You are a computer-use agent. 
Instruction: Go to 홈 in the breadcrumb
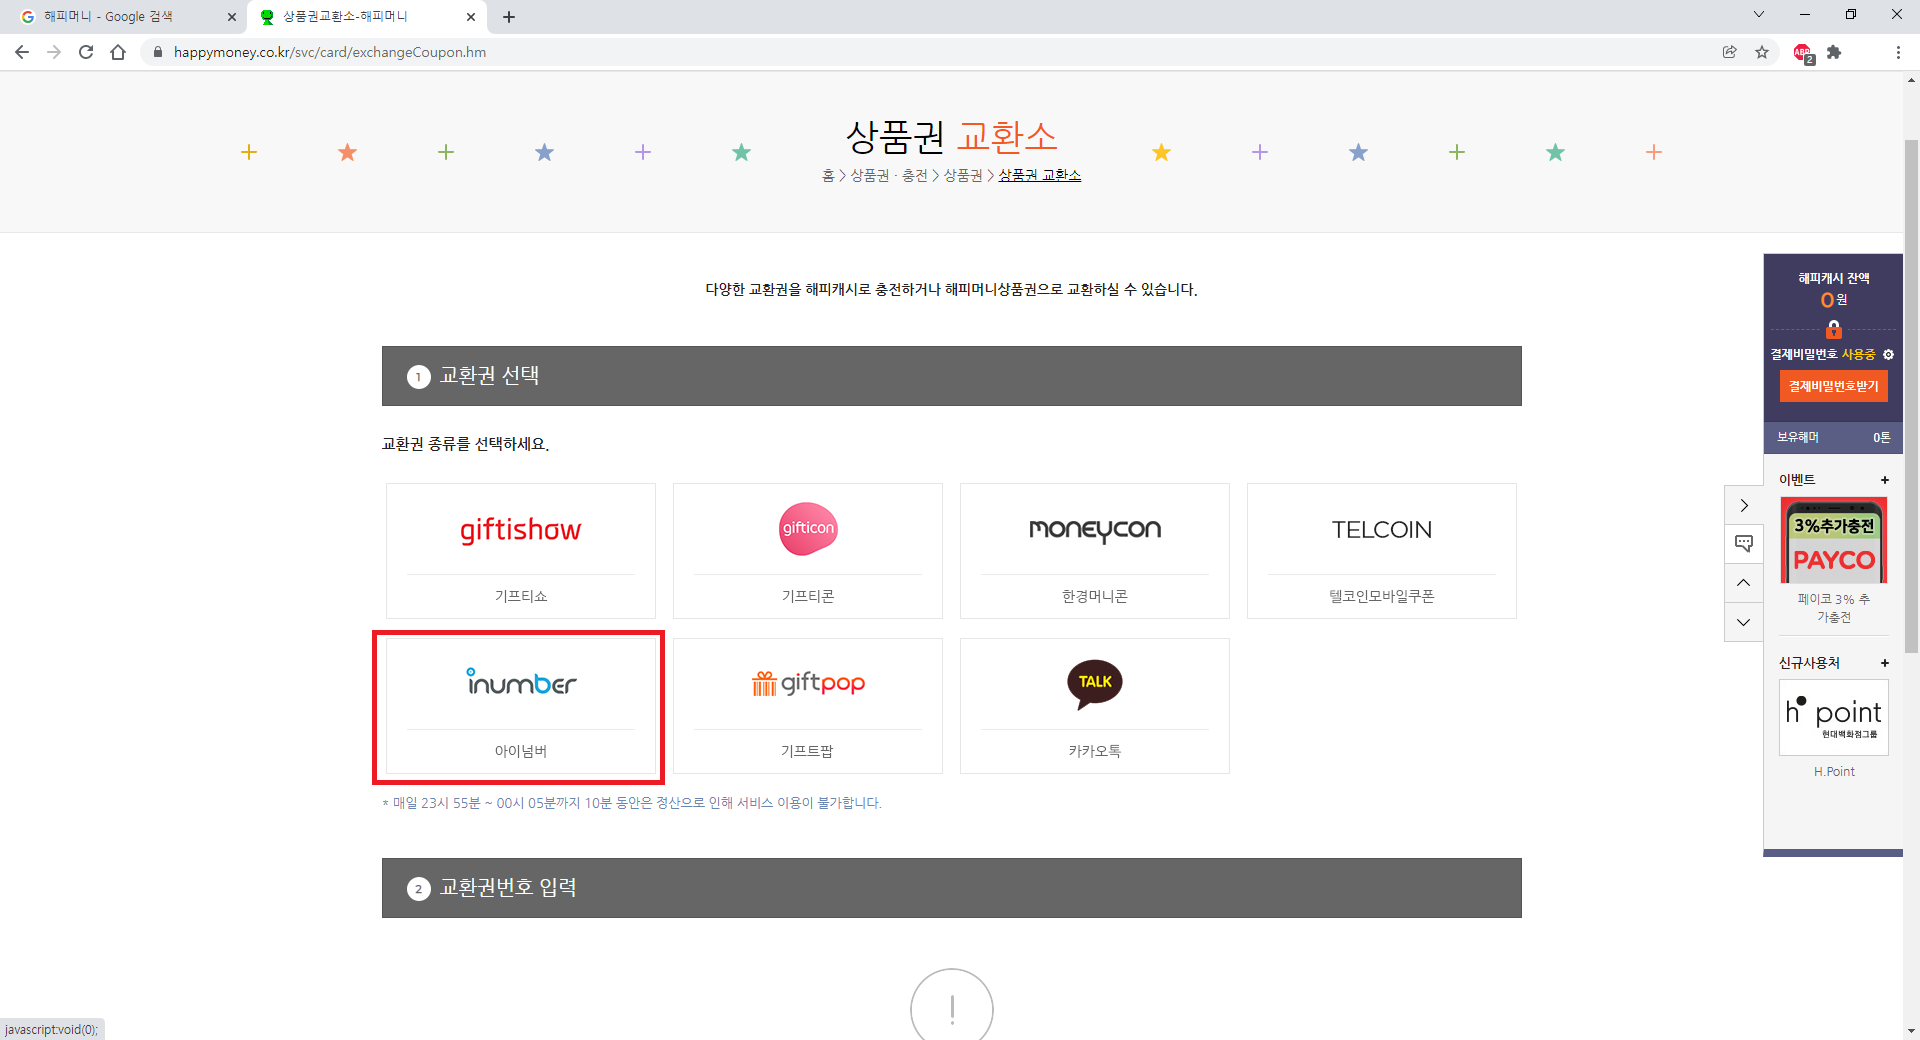point(828,176)
